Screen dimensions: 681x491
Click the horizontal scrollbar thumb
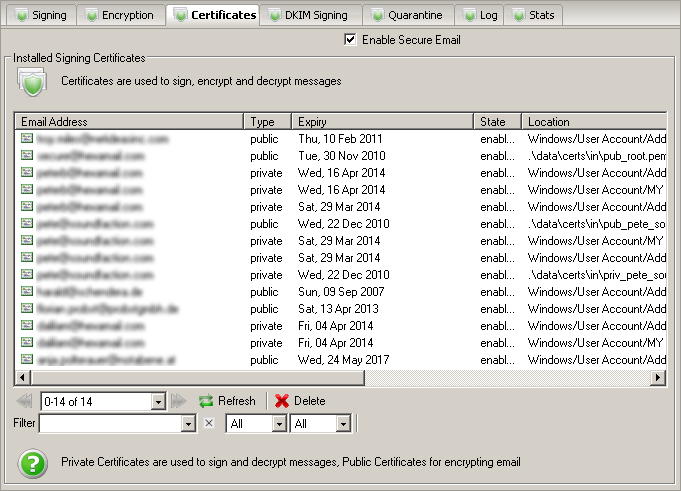pos(198,378)
